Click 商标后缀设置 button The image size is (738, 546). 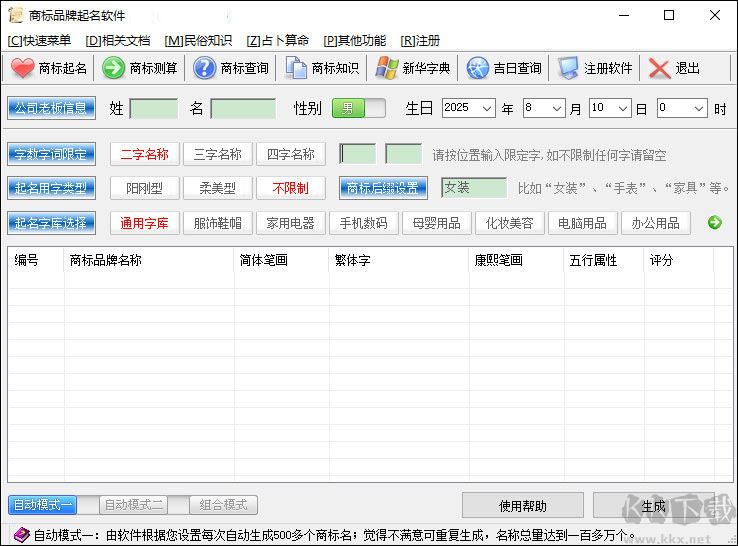[x=383, y=188]
